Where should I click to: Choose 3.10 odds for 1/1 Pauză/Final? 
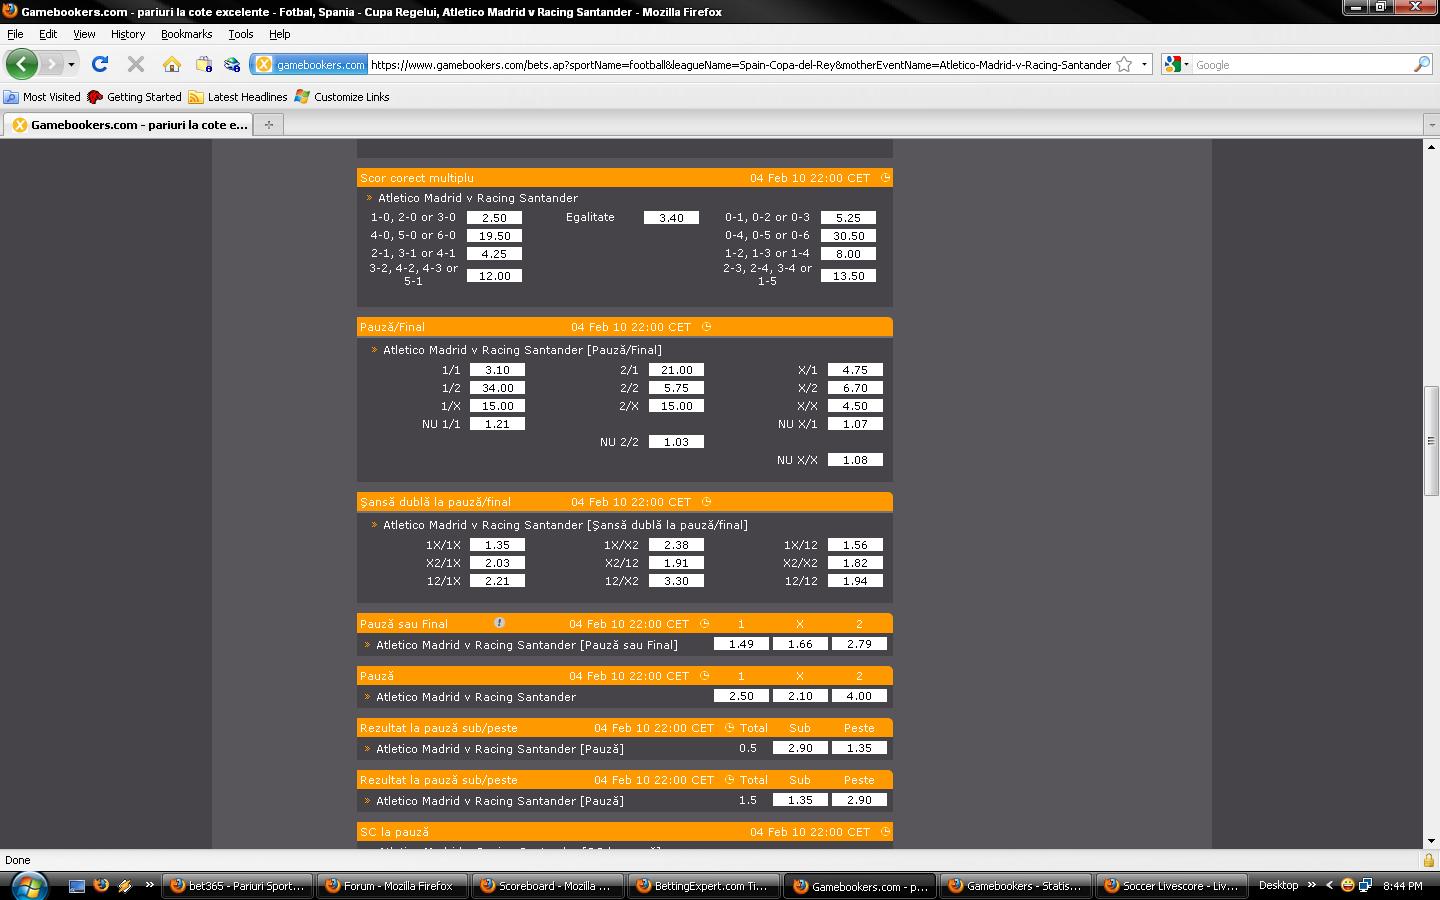(x=497, y=370)
